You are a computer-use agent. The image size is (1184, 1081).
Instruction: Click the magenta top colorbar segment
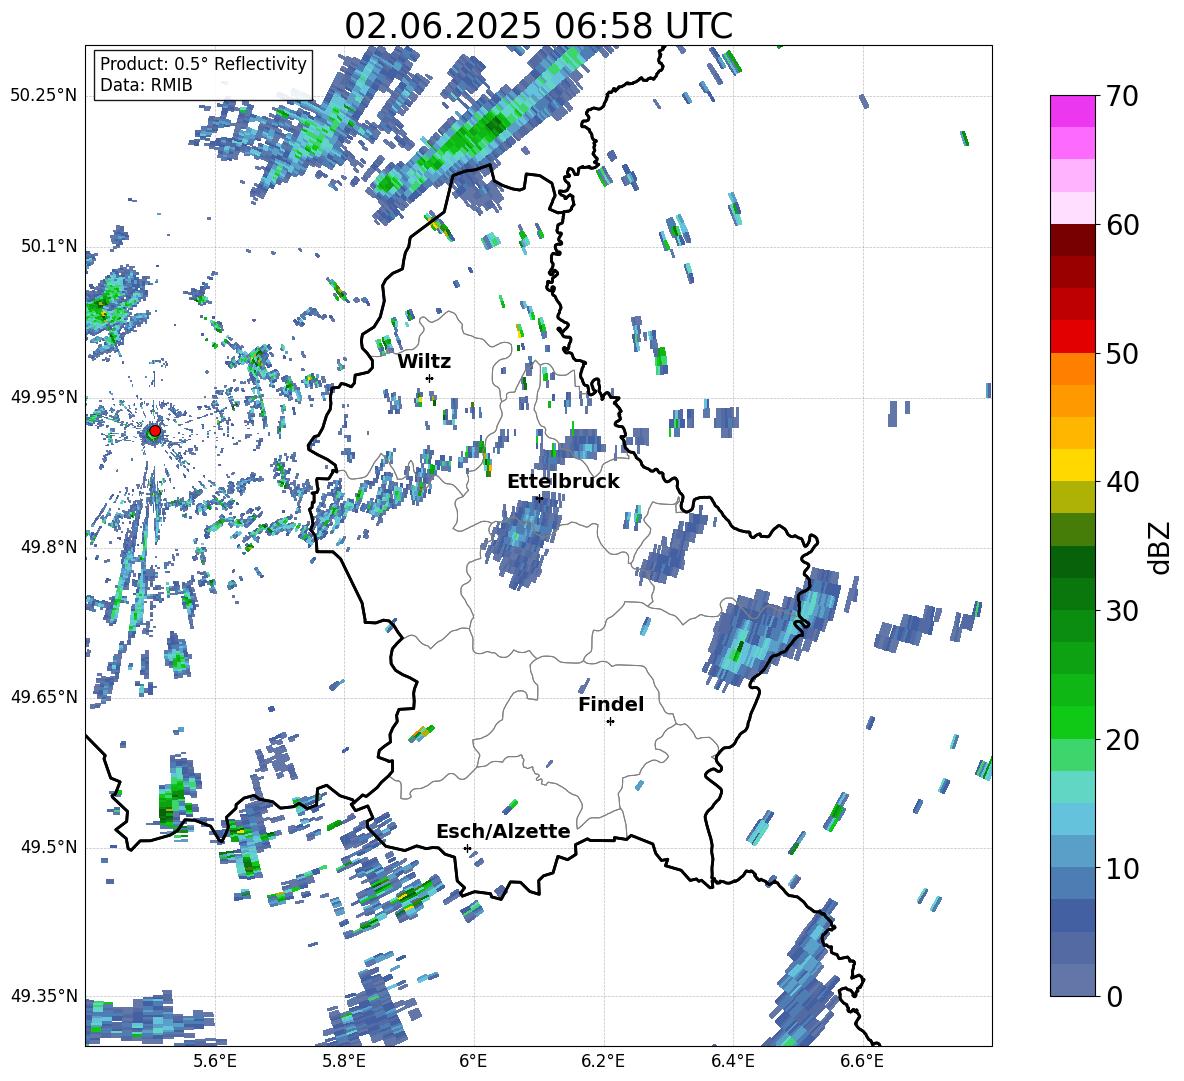coord(1072,111)
